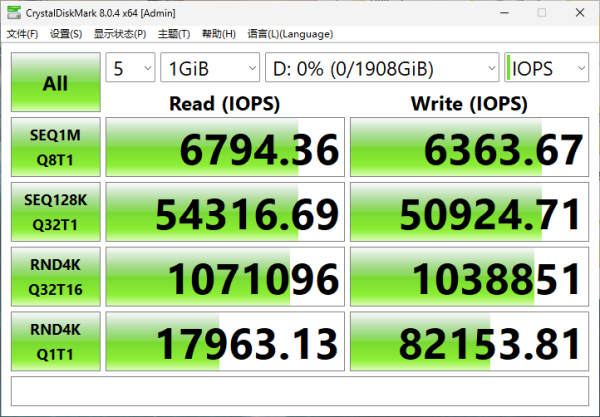Viewport: 600px width, 417px height.
Task: Start the RND4K Q32T16 test
Action: (x=56, y=277)
